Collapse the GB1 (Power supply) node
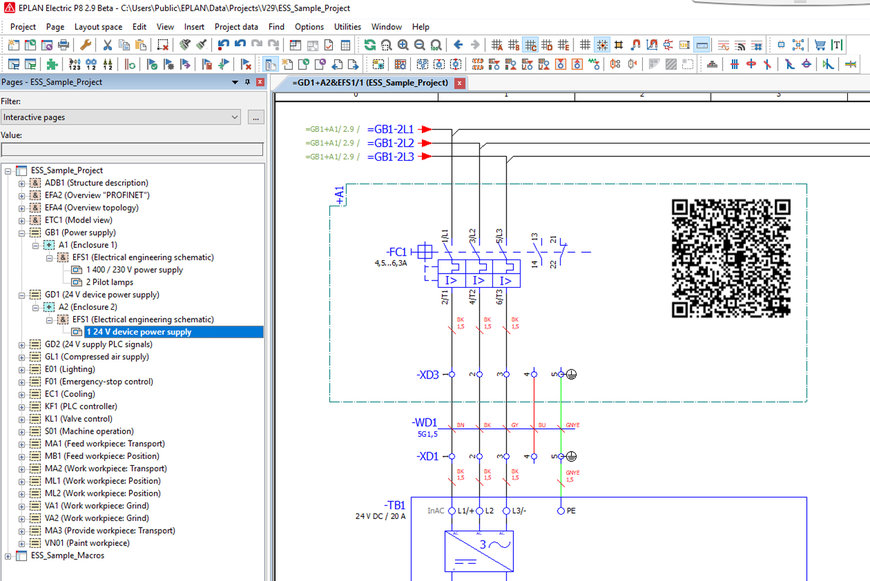 pos(22,233)
